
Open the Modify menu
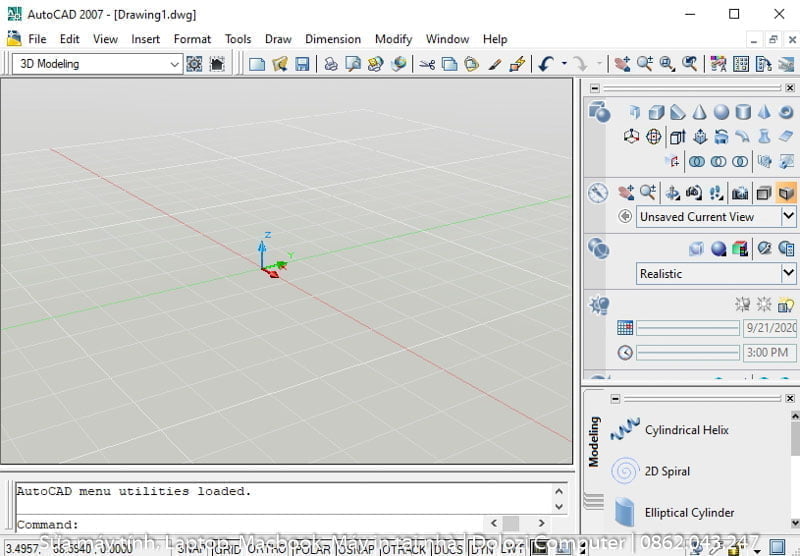point(393,39)
